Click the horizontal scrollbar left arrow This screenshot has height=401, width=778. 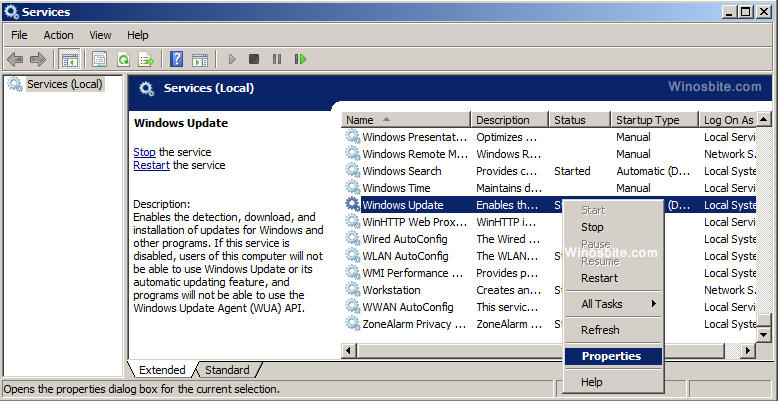348,350
